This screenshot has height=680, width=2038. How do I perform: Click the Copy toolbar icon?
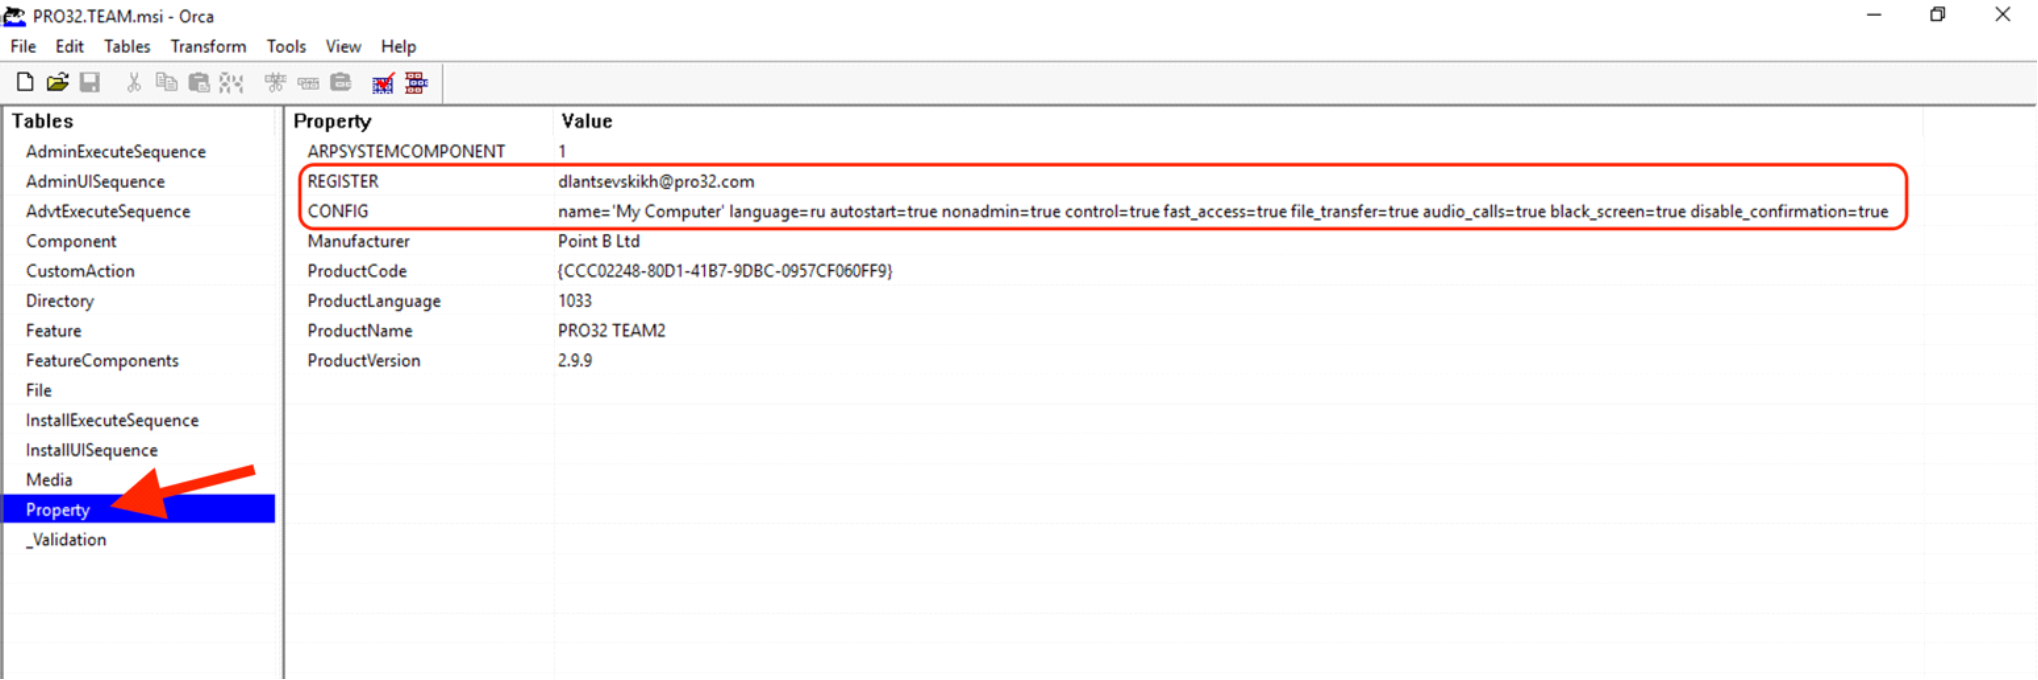(x=166, y=83)
